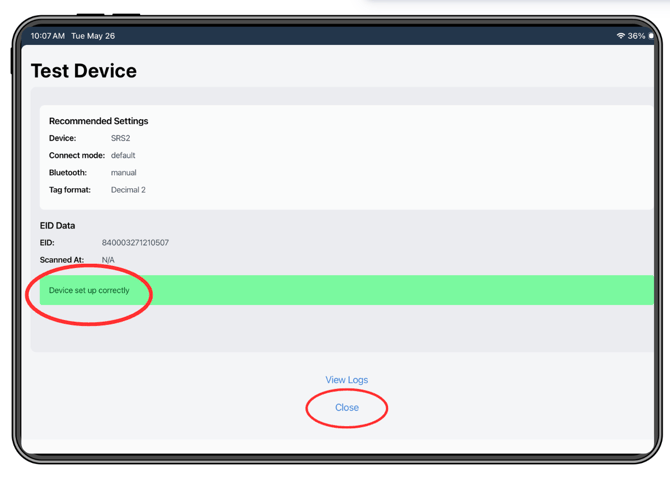Tap the Wi-Fi status icon
The width and height of the screenshot is (670, 477).
click(x=620, y=36)
